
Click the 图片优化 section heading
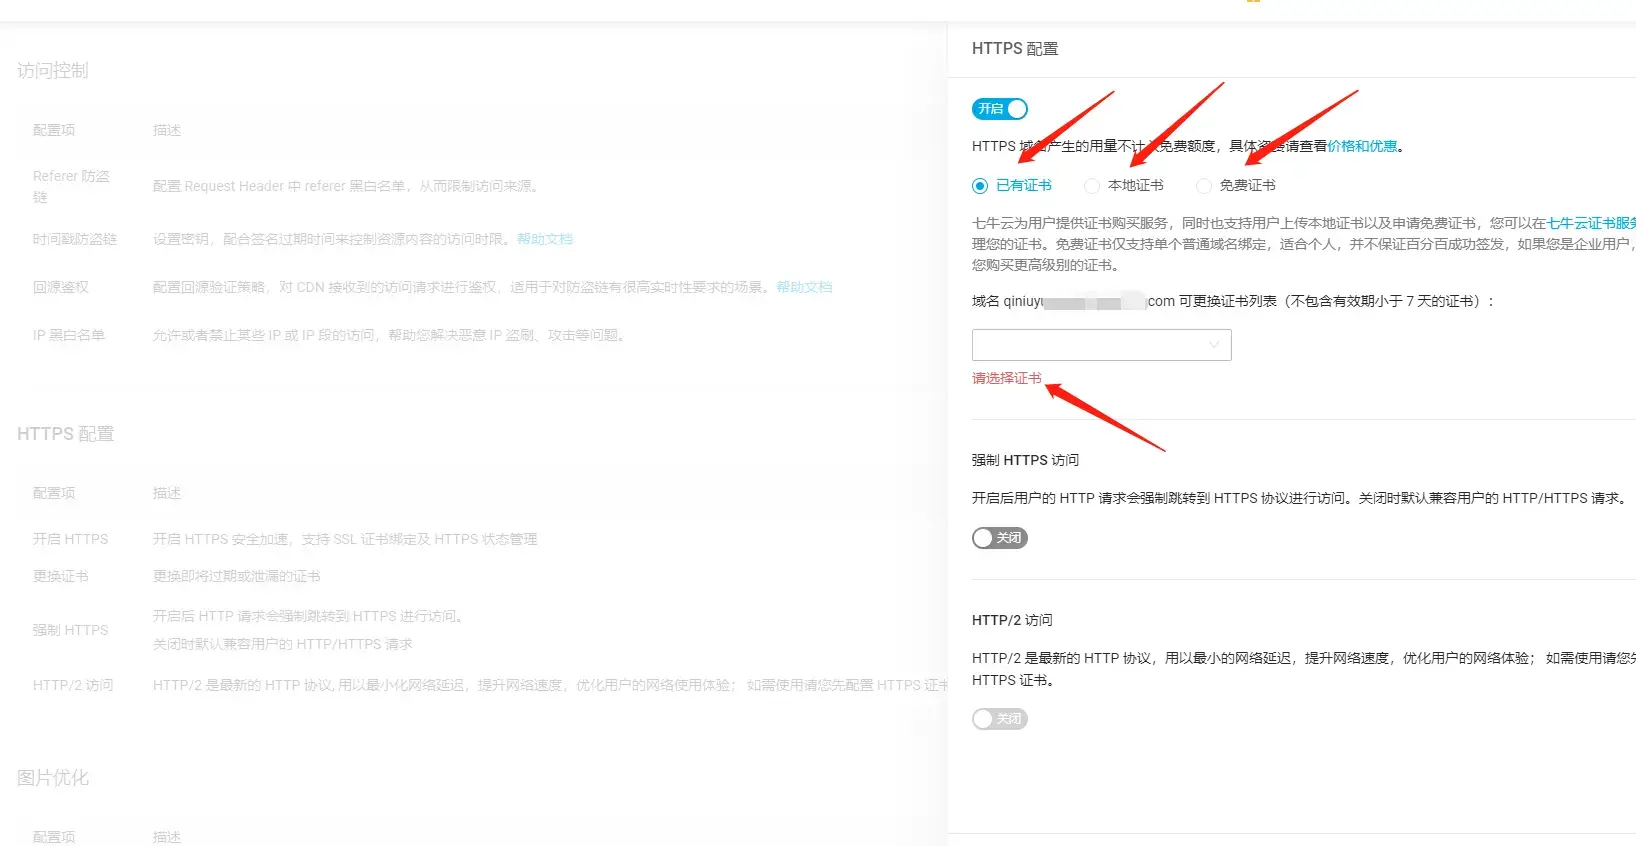(x=53, y=778)
